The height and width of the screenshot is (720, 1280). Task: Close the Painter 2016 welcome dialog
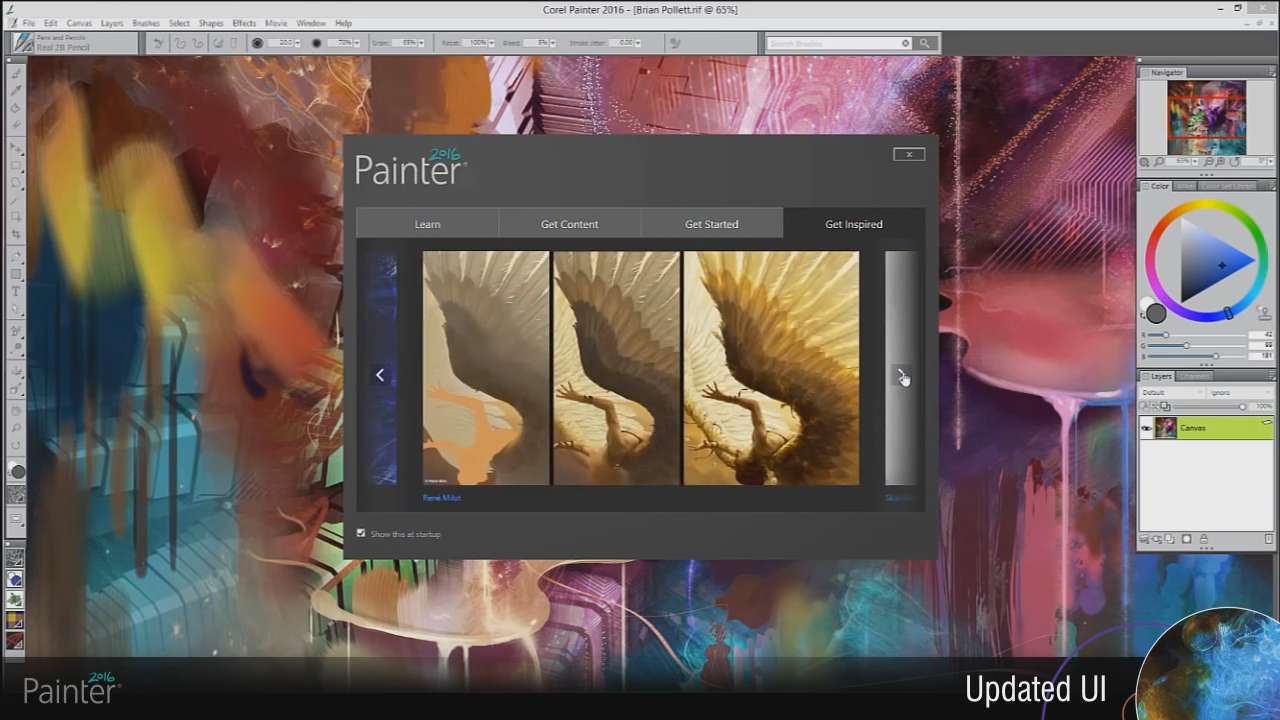pos(909,154)
